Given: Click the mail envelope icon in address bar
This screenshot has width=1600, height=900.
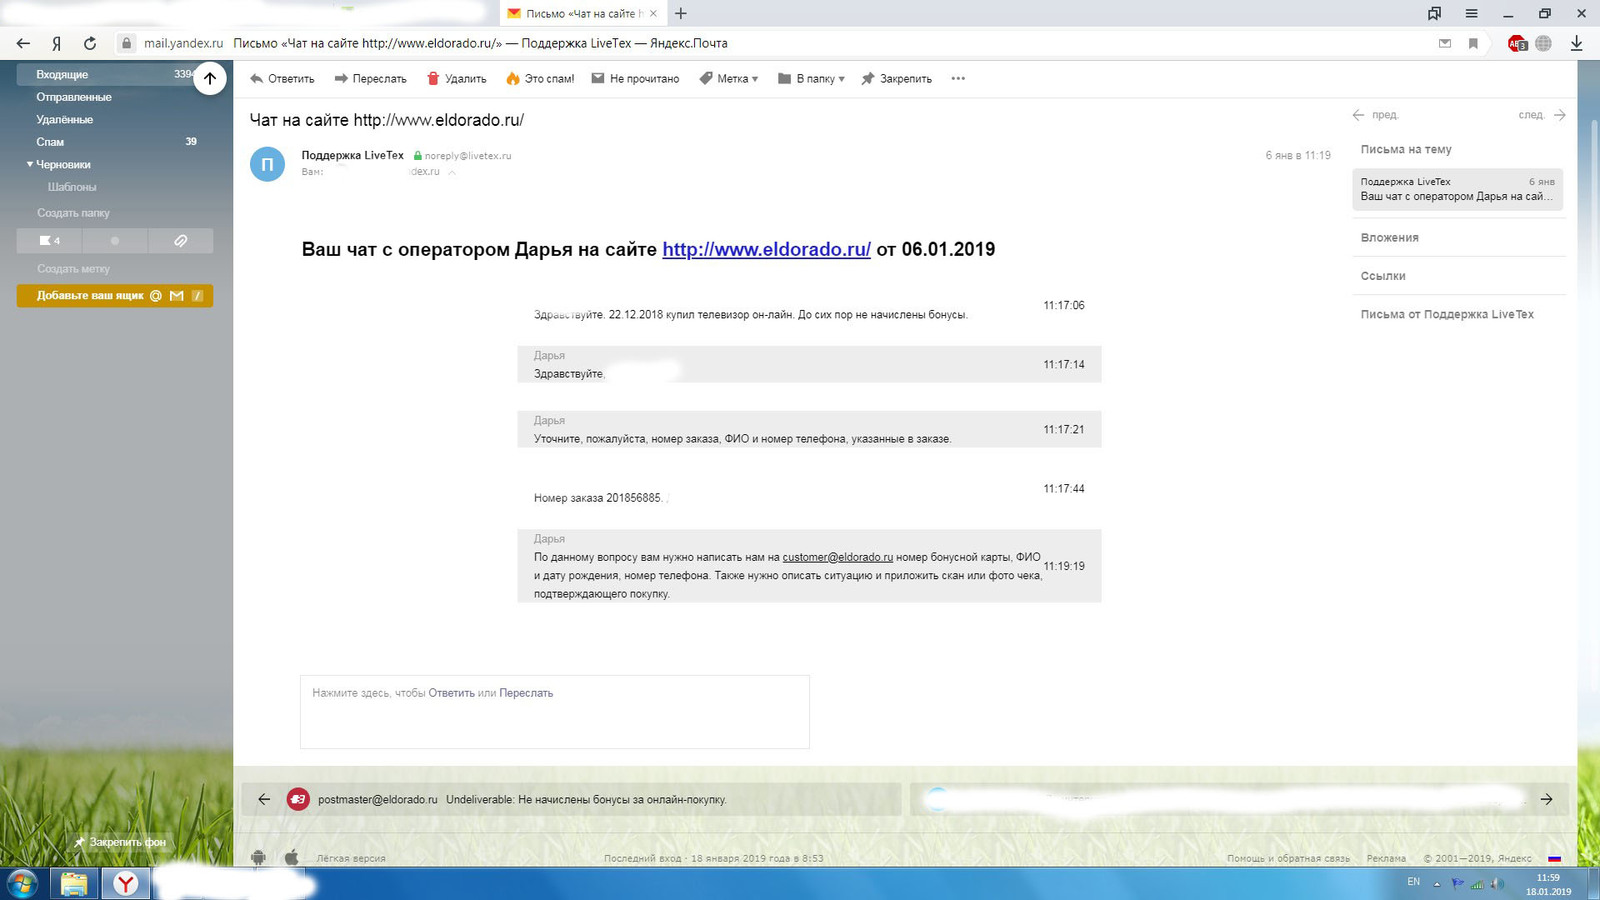Looking at the screenshot, I should 1445,43.
